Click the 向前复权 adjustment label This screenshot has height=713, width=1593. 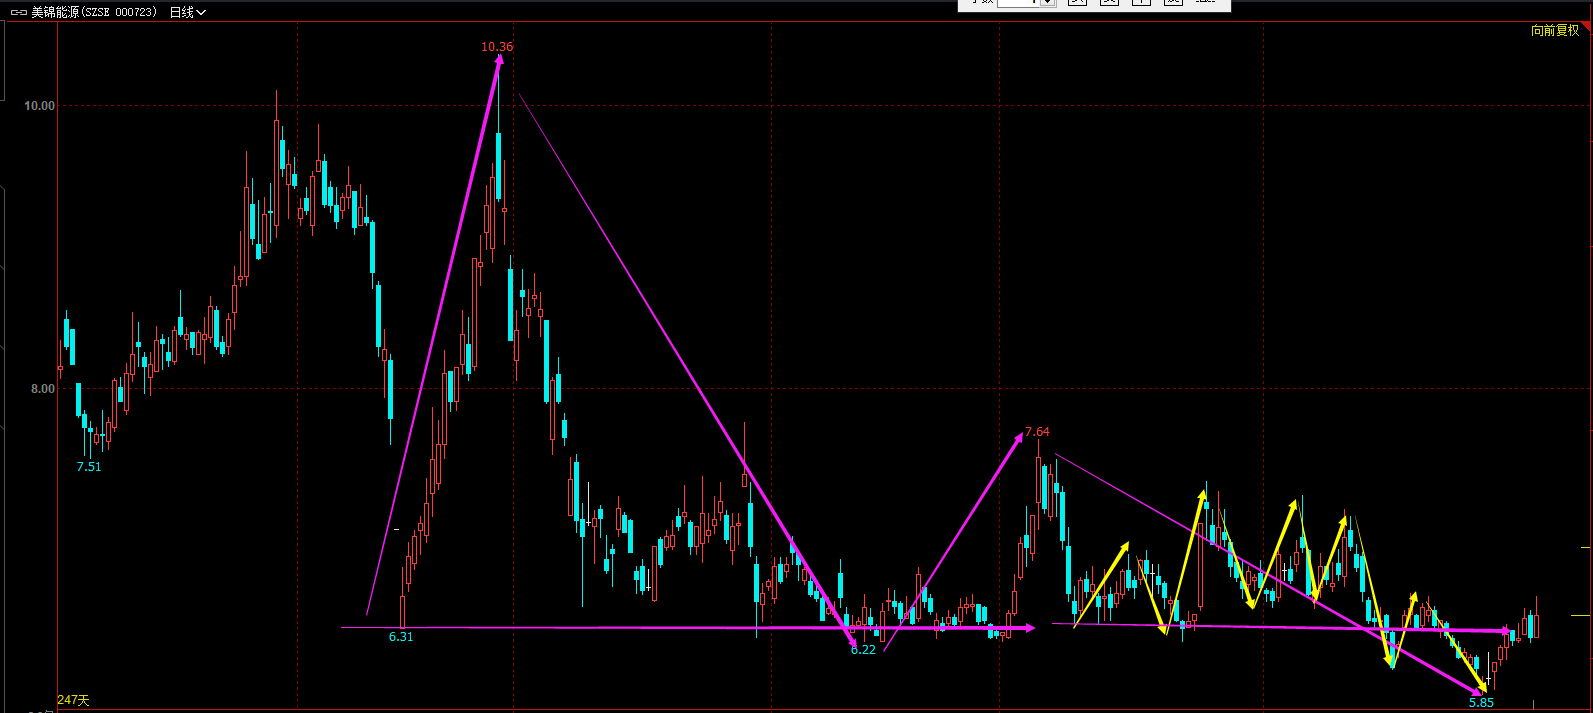coord(1554,30)
